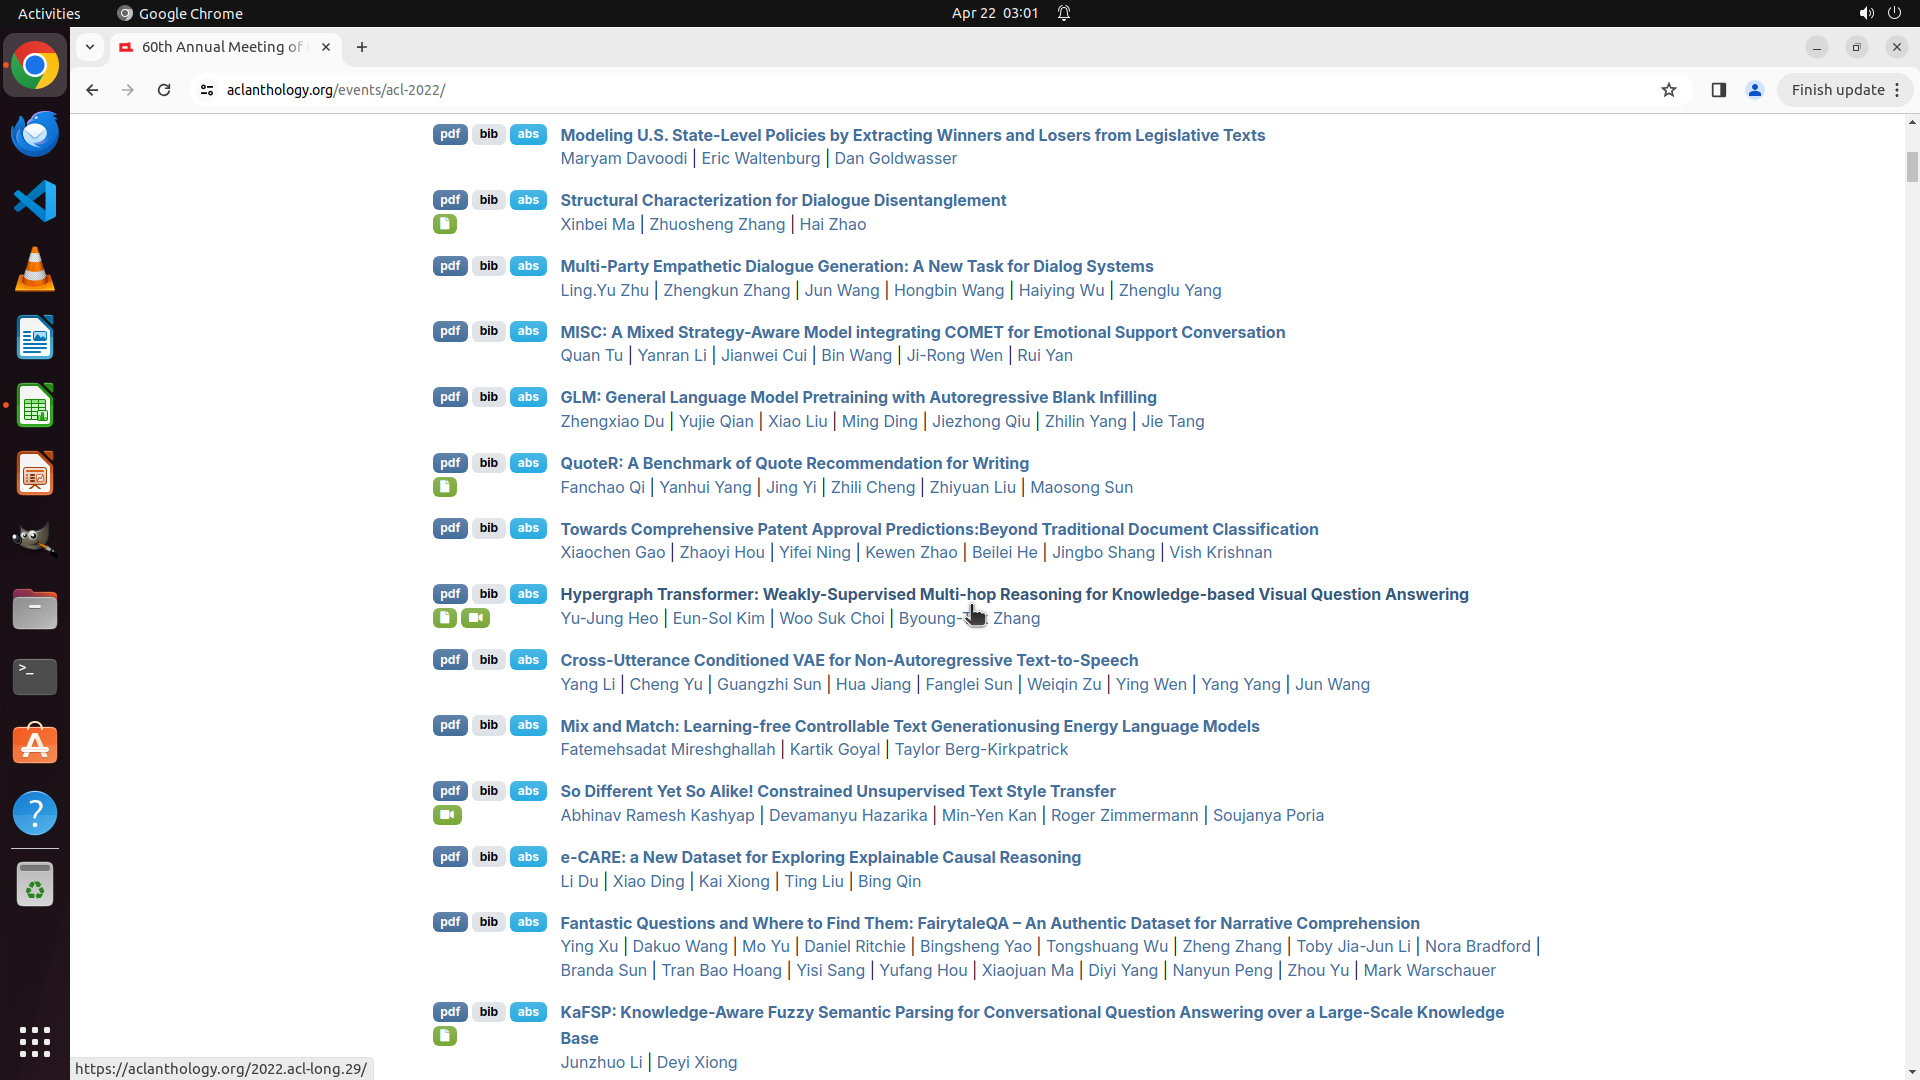Open author page for Dan Goldwasser

point(895,158)
